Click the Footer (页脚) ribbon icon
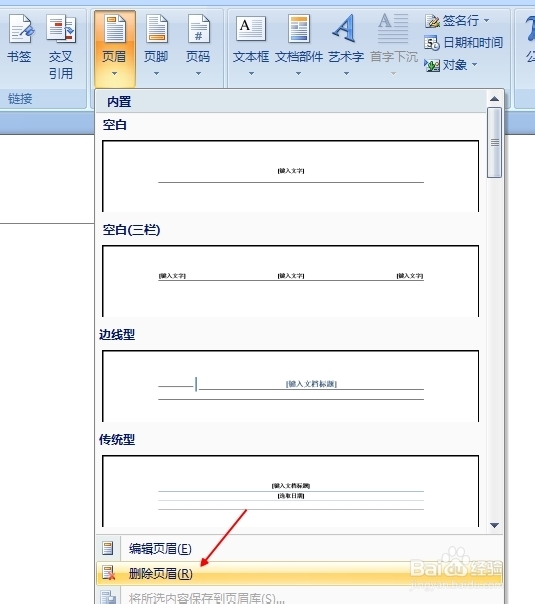The width and height of the screenshot is (535, 604). pos(156,29)
